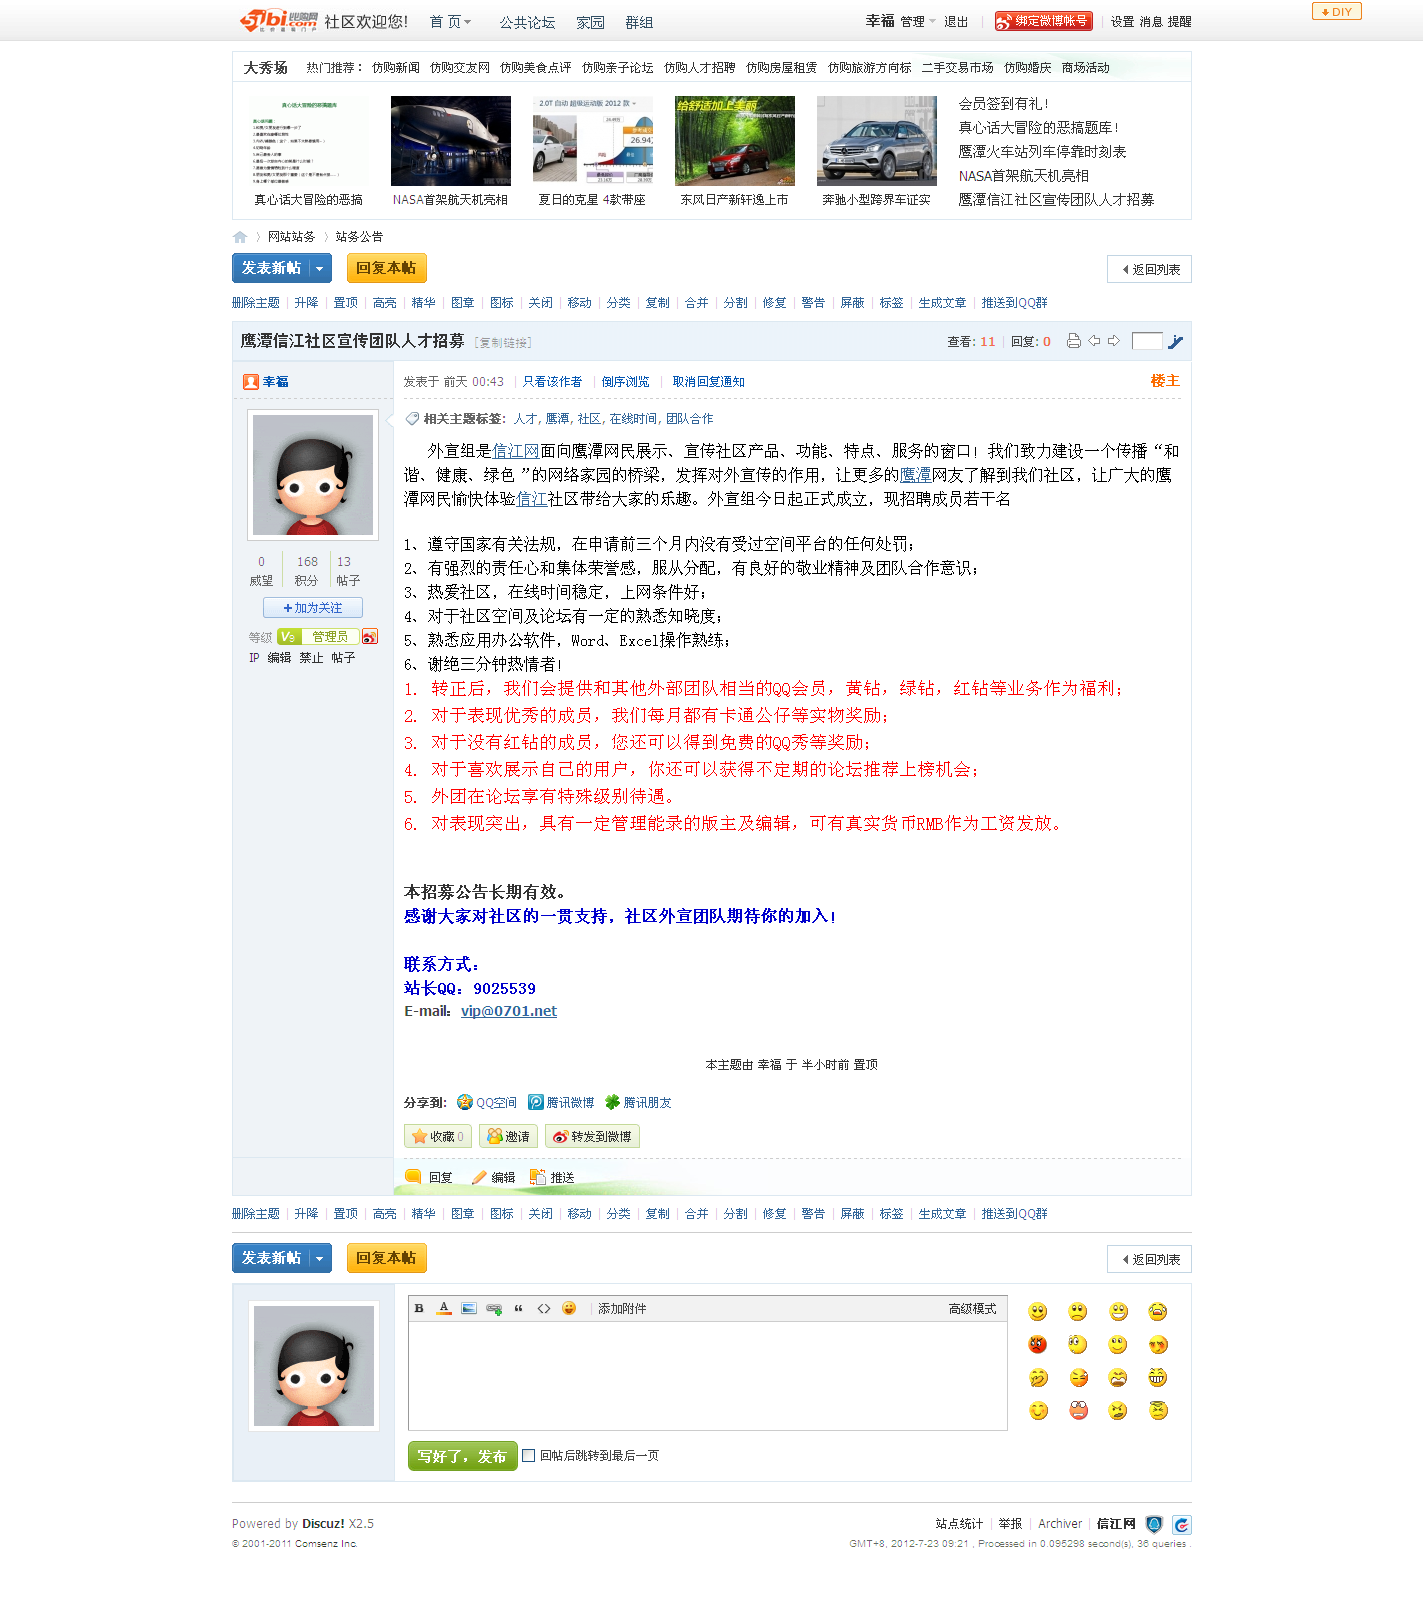Click inside the reply text area

[707, 1376]
